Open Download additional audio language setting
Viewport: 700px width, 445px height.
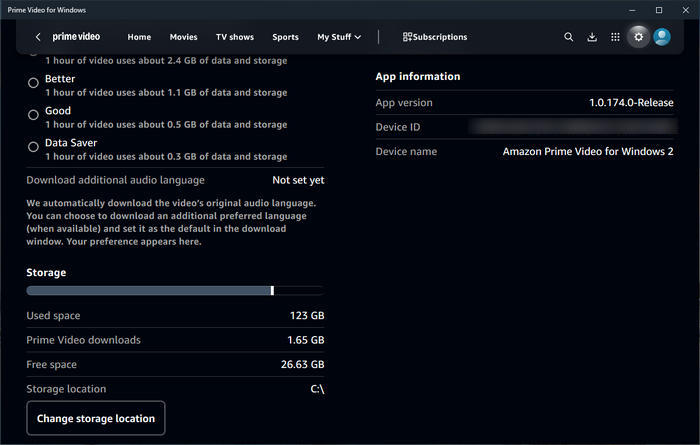tap(175, 180)
